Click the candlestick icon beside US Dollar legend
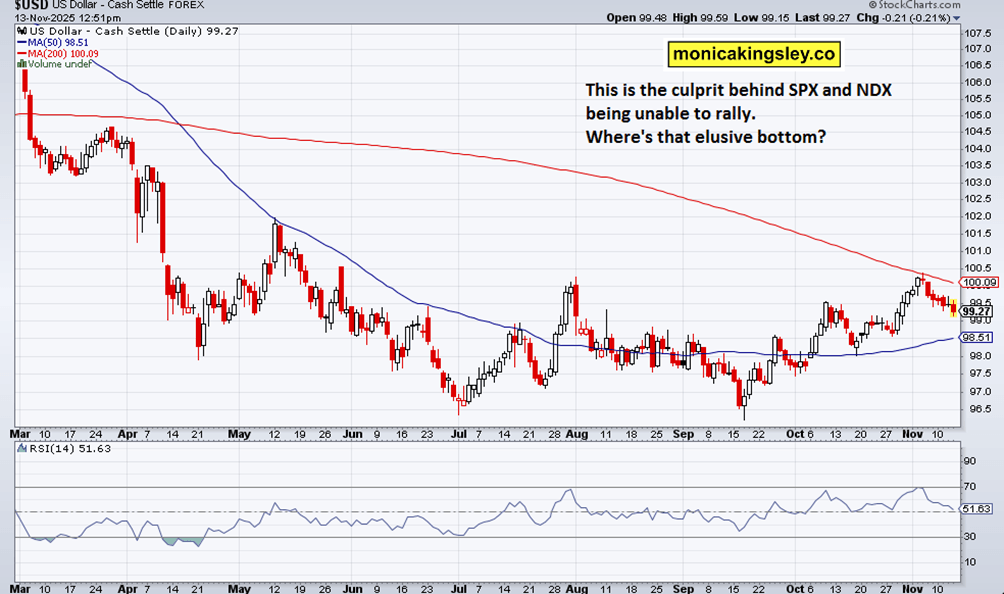1004x594 pixels. click(x=22, y=31)
